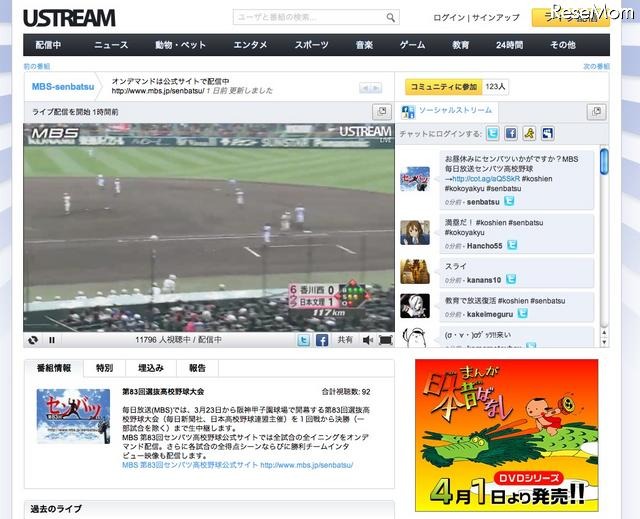Open the ログイン link
Viewport: 640px width, 519px height.
pos(449,18)
